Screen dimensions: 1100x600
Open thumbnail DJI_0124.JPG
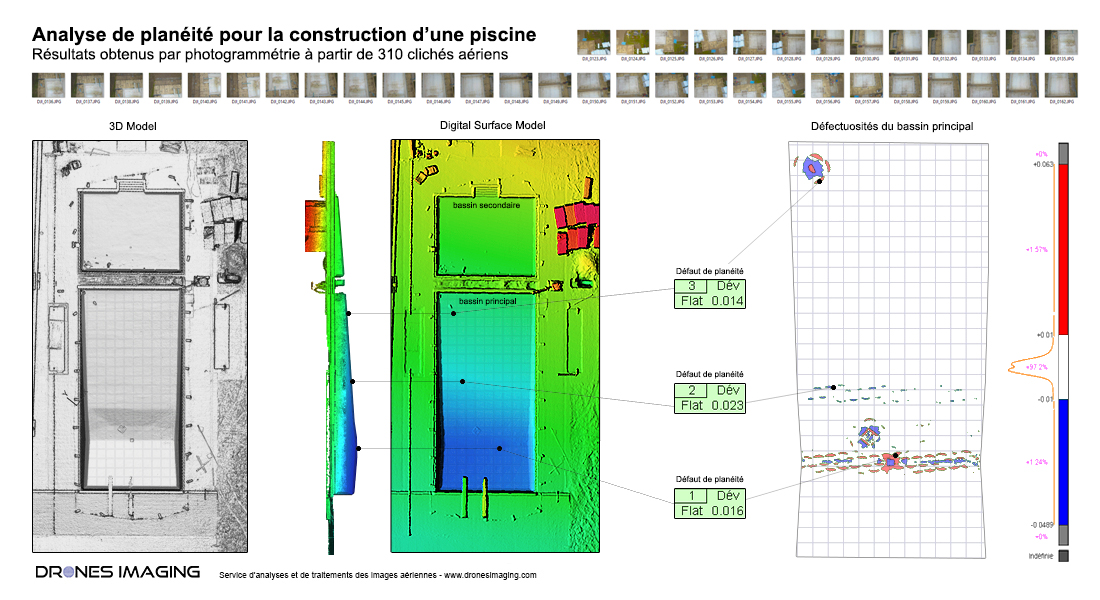click(633, 42)
